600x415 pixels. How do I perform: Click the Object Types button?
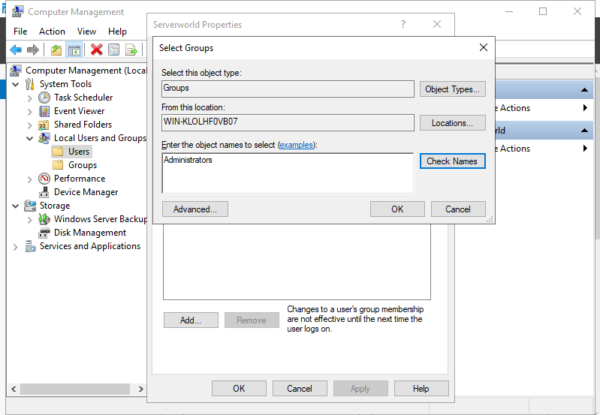click(452, 89)
